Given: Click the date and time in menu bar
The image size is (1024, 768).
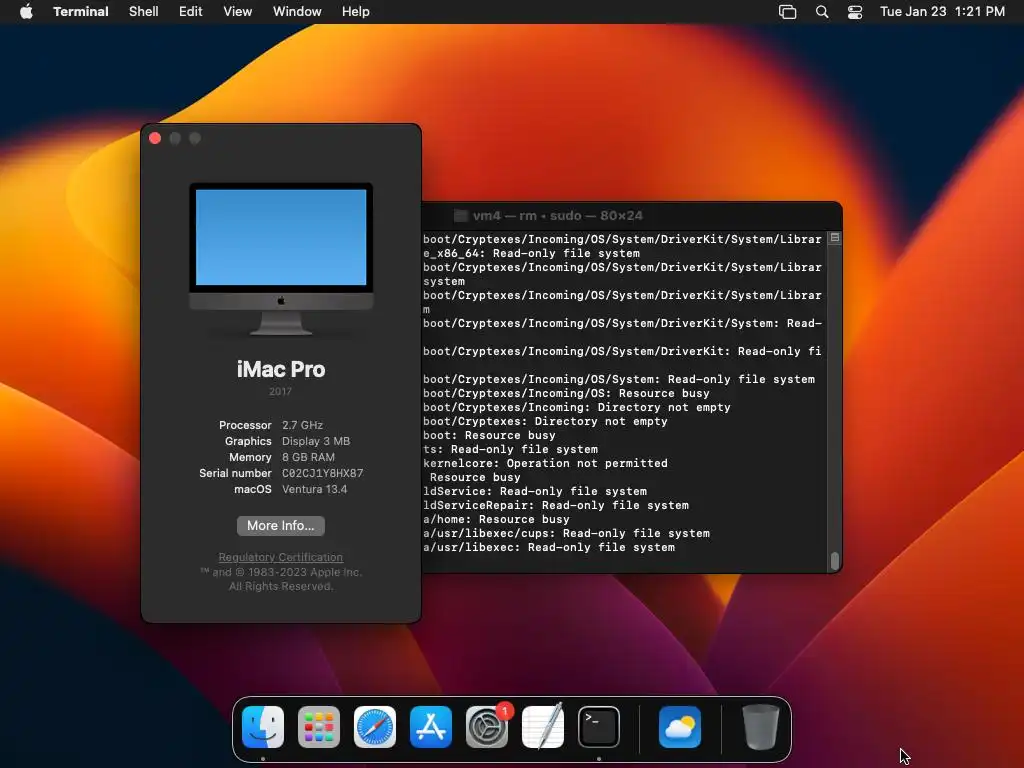Looking at the screenshot, I should [942, 11].
